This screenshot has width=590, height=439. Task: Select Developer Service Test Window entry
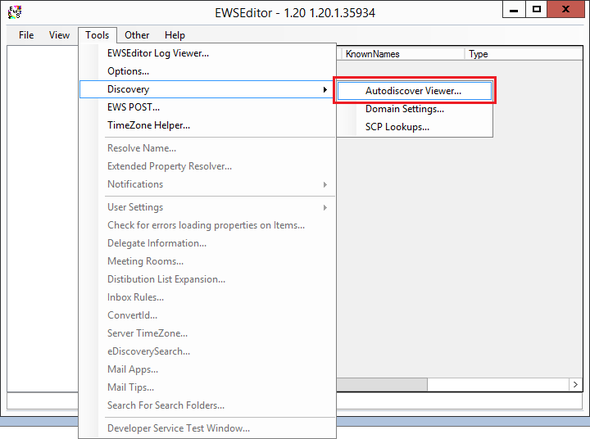click(x=208, y=428)
